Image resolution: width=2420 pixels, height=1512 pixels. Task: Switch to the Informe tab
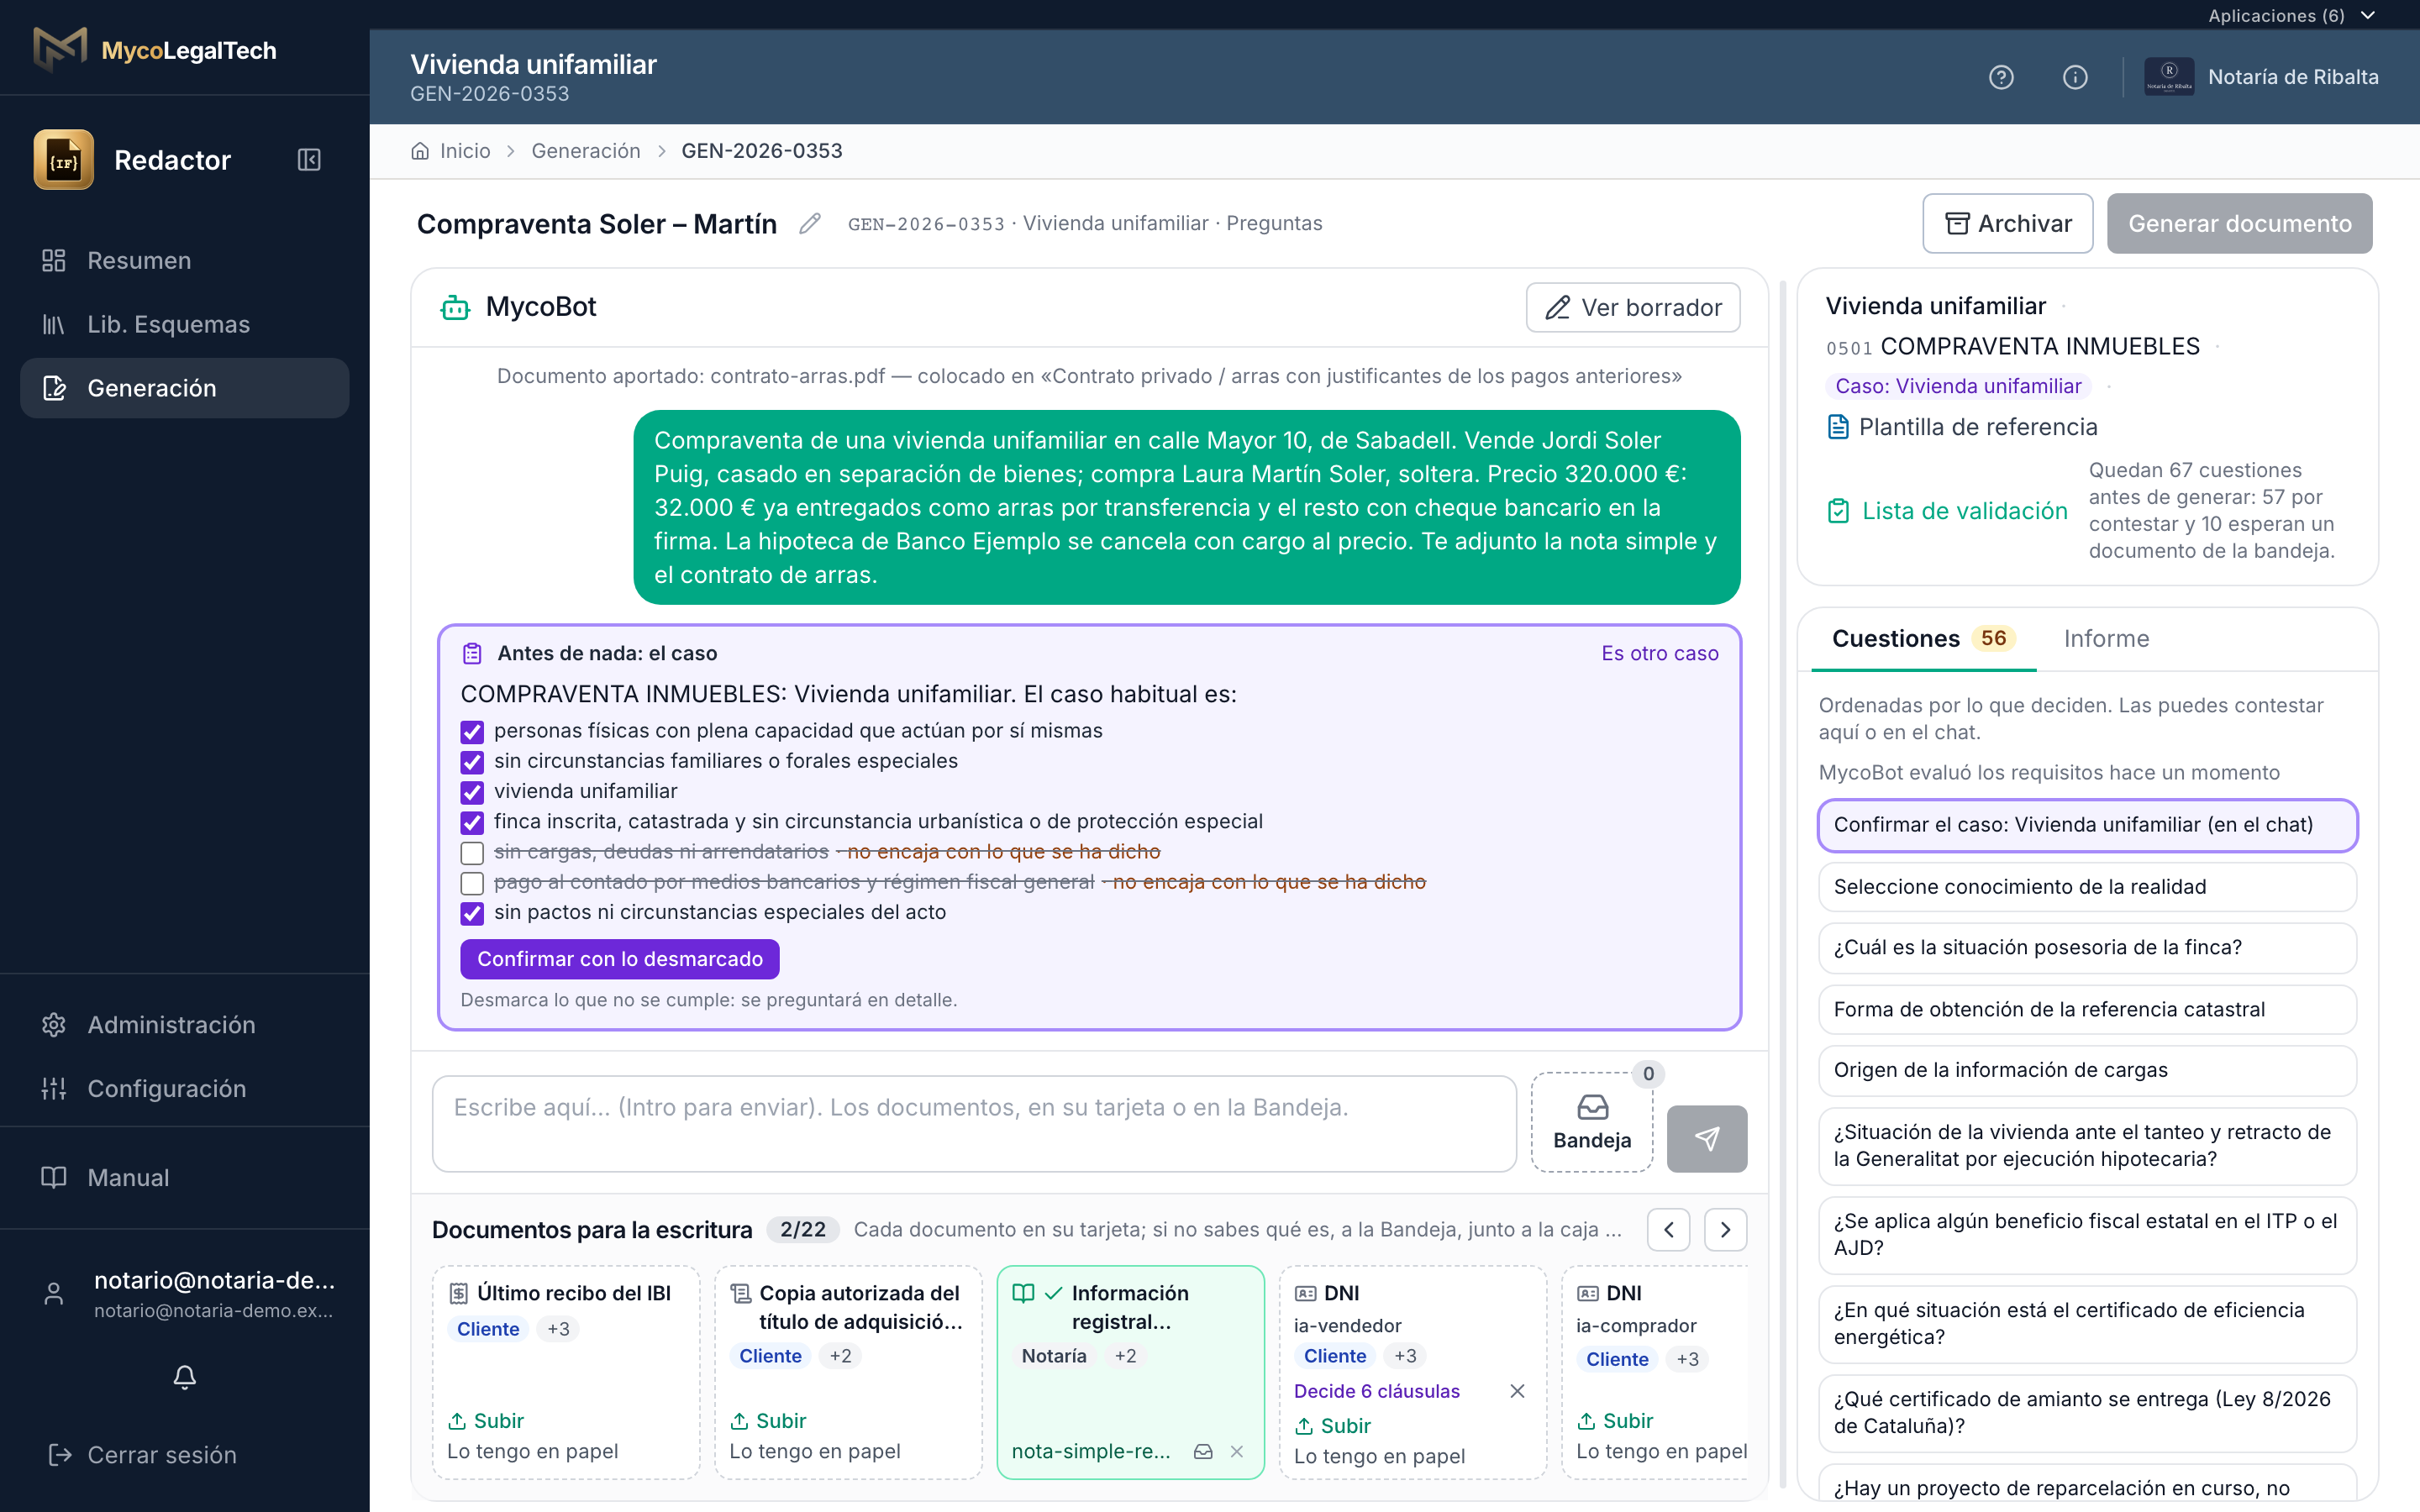[2106, 638]
